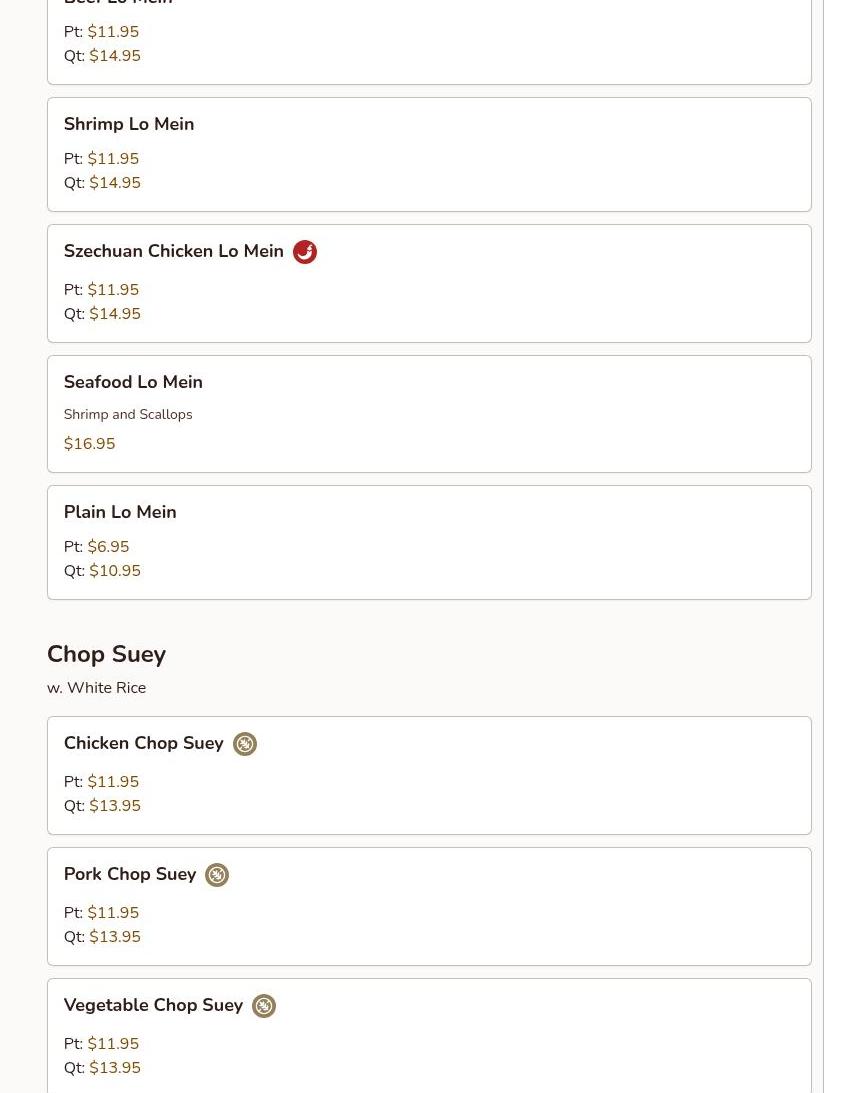Open the Shrimp Lo Mein item
Viewport: 844px width, 1093px height.
pos(129,124)
